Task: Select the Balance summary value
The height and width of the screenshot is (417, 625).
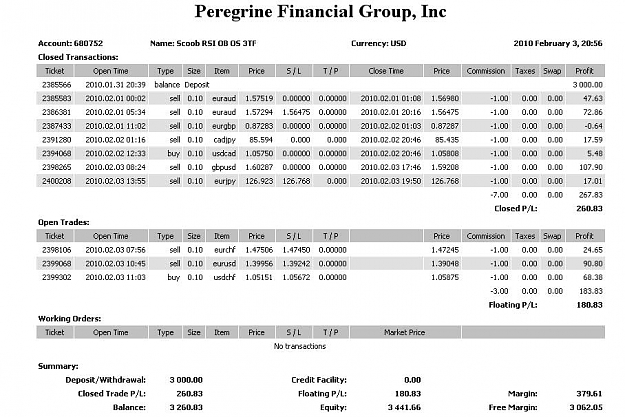Action: (x=186, y=407)
